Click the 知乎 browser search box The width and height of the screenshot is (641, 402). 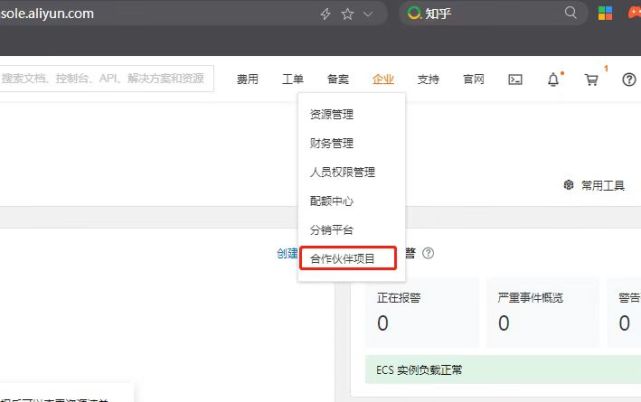click(x=493, y=13)
